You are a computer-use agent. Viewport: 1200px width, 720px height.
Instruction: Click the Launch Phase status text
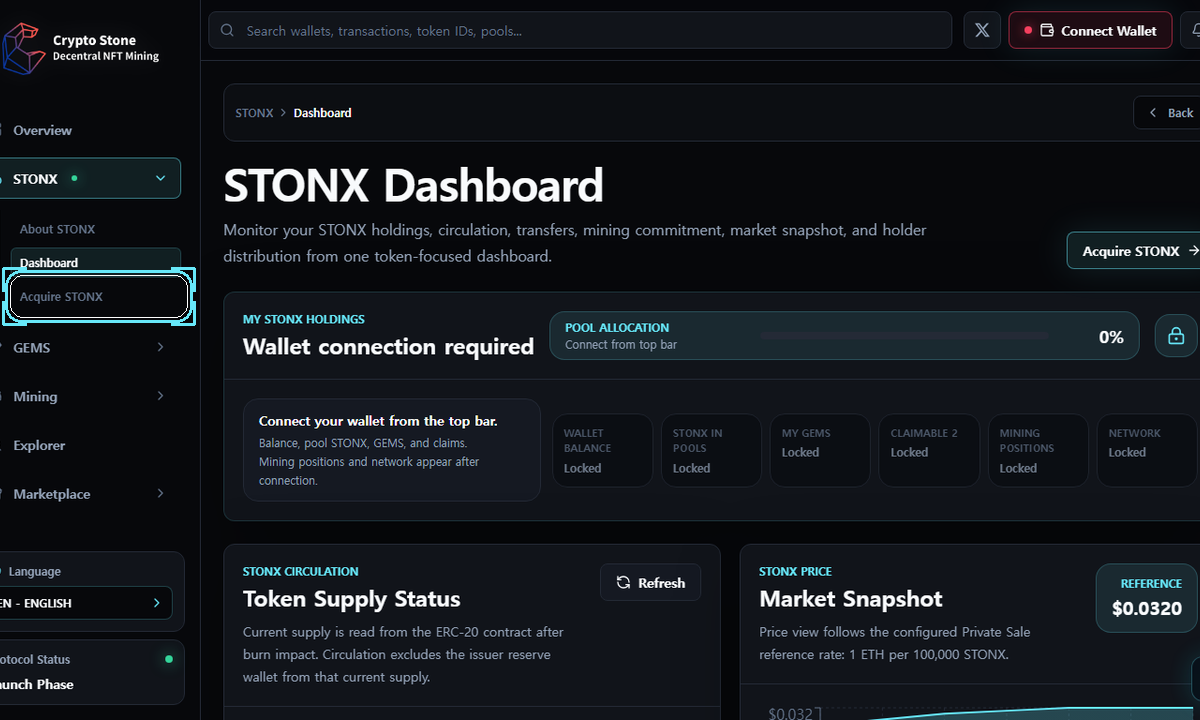37,685
